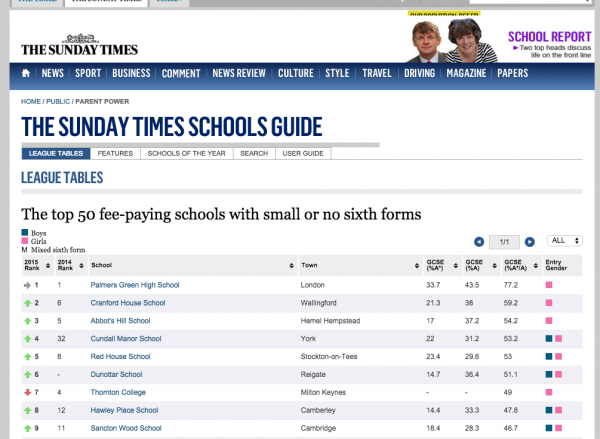Viewport: 600px width, 439px height.
Task: Click pink gender square for Palmers Green
Action: click(549, 285)
